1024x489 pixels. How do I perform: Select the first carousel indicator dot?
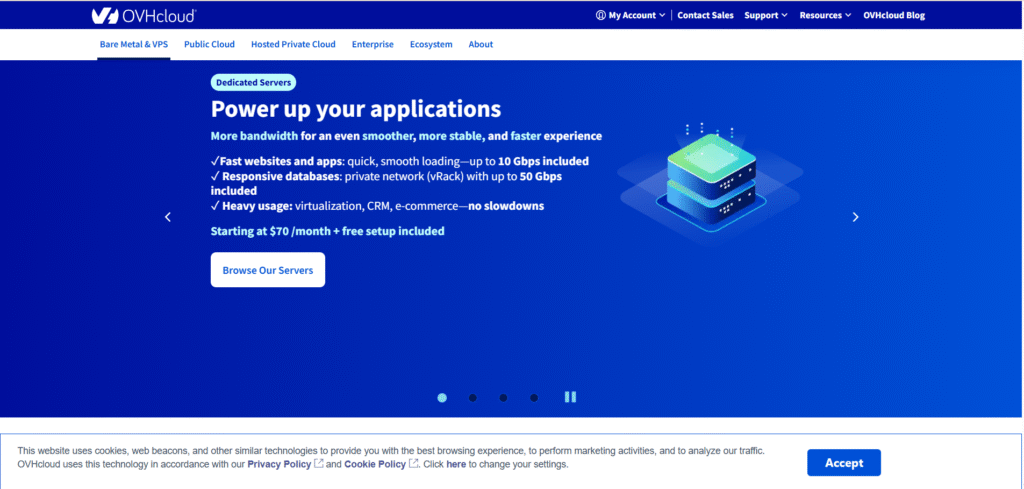pyautogui.click(x=442, y=398)
